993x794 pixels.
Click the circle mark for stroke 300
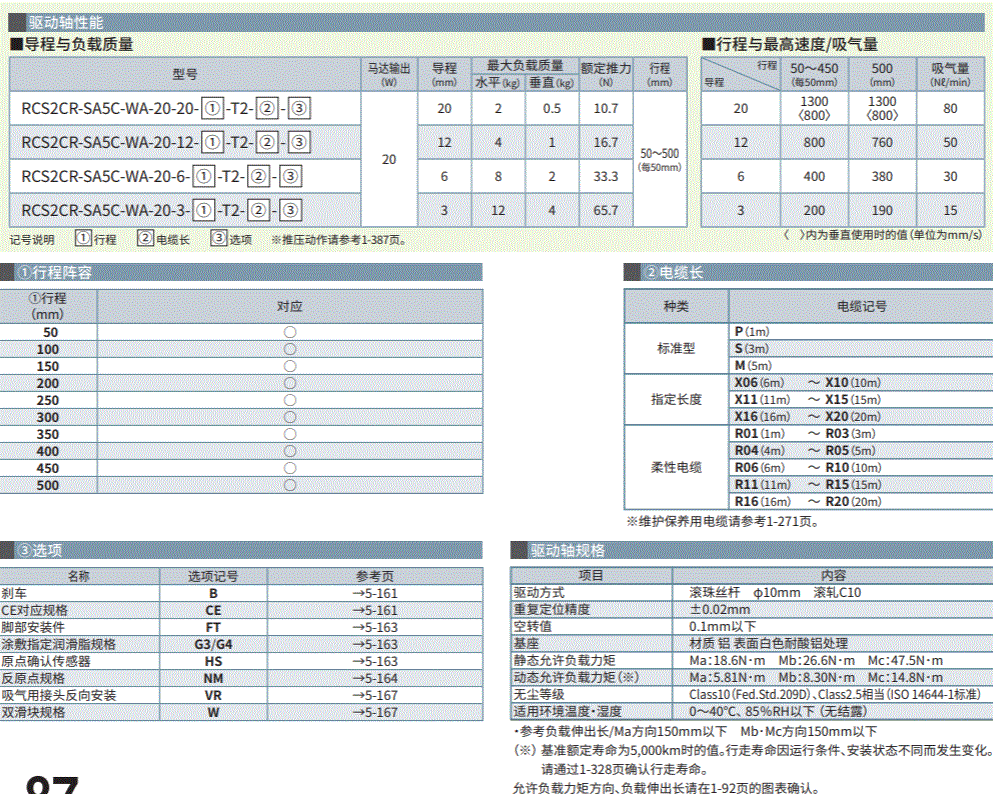click(x=290, y=417)
